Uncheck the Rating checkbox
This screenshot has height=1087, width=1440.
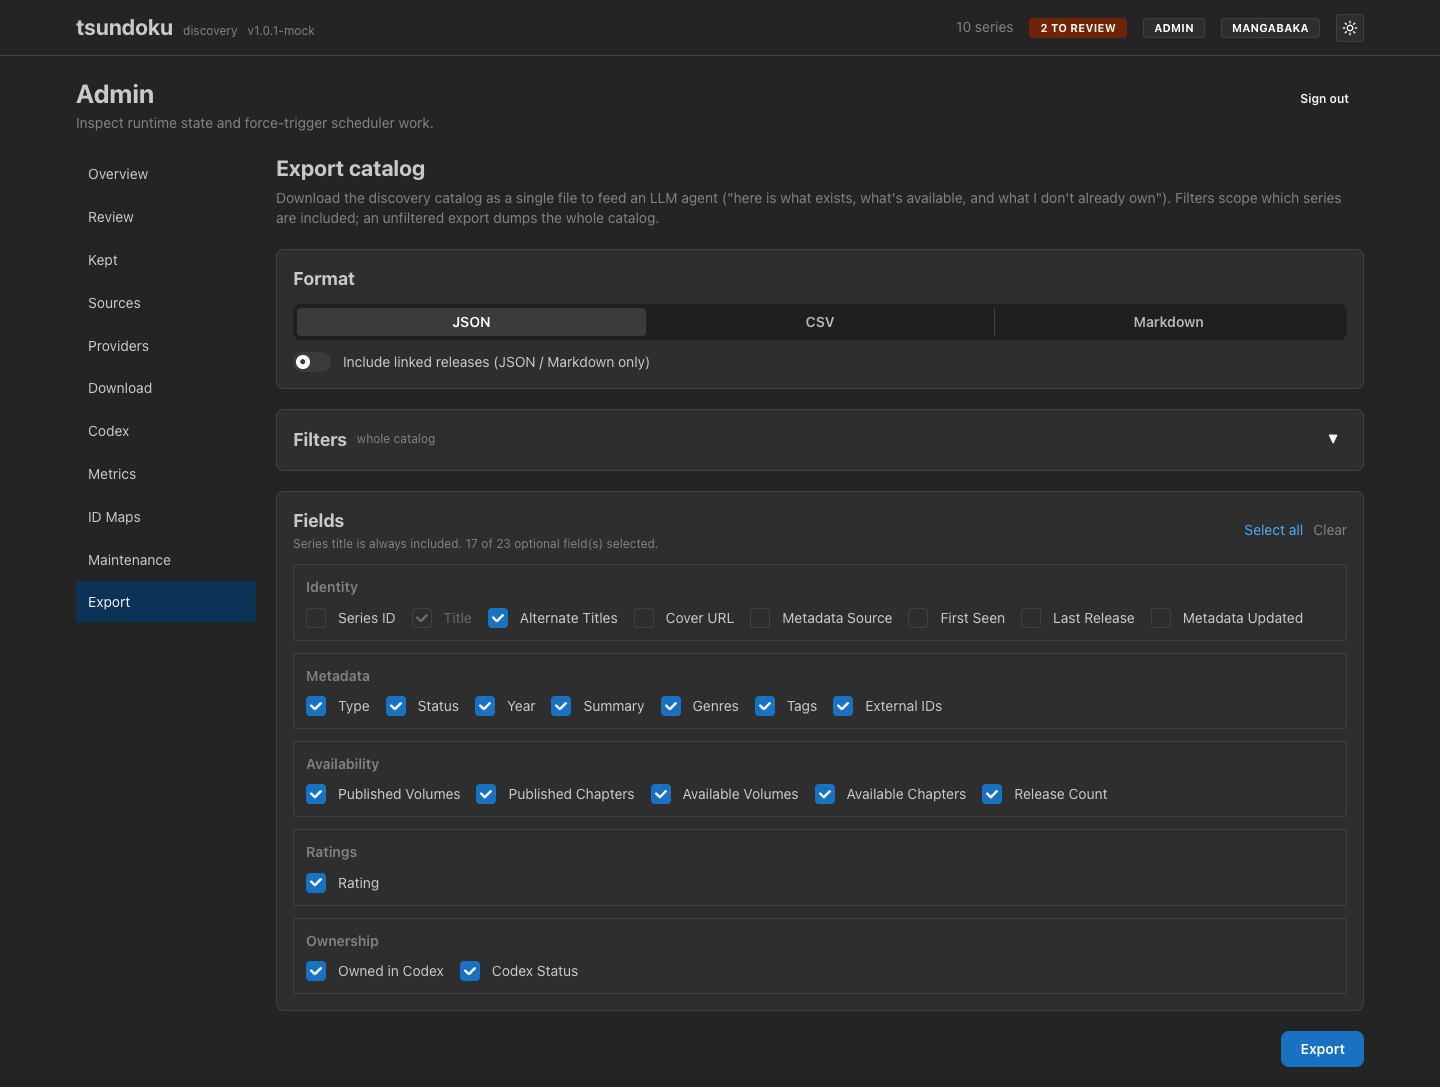[x=316, y=883]
